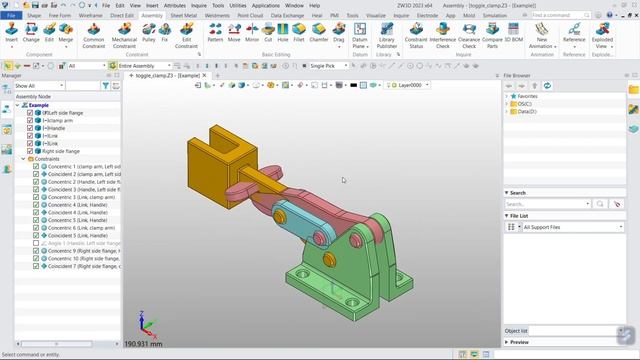Click the File Browser search field

click(548, 204)
